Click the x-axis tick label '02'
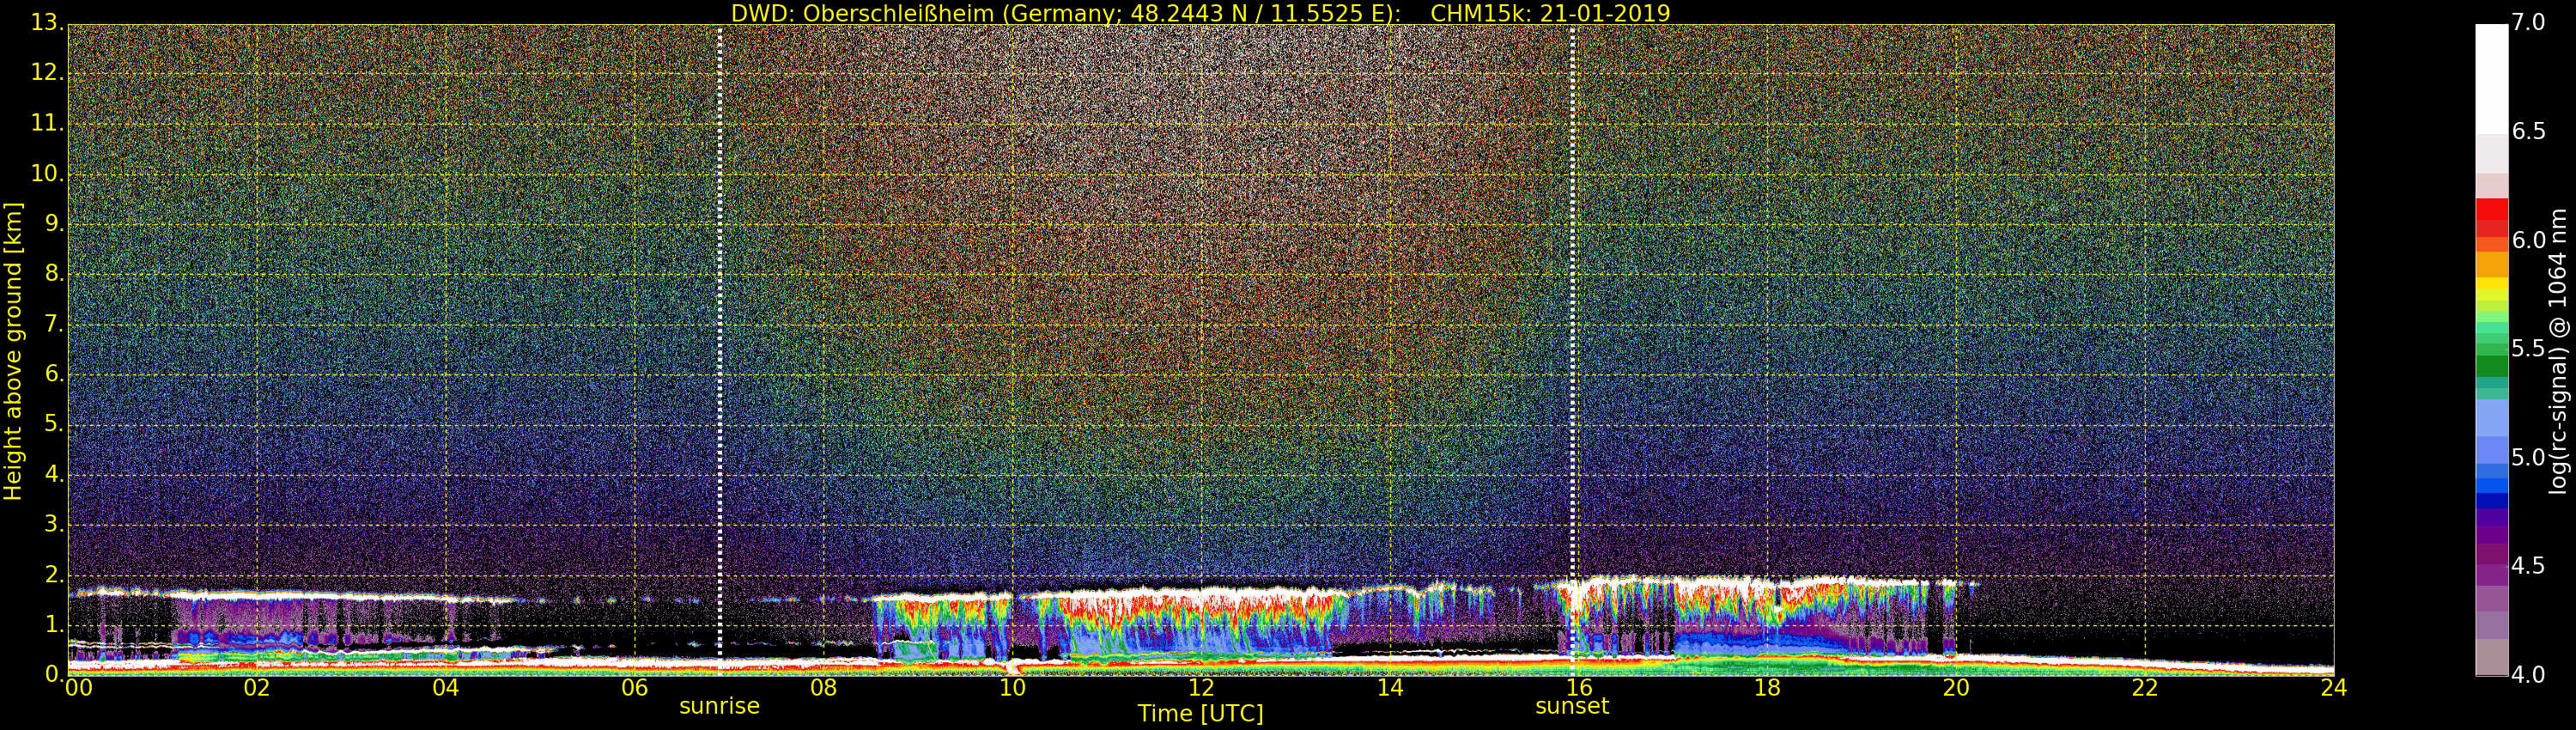The height and width of the screenshot is (730, 2576). coord(257,688)
